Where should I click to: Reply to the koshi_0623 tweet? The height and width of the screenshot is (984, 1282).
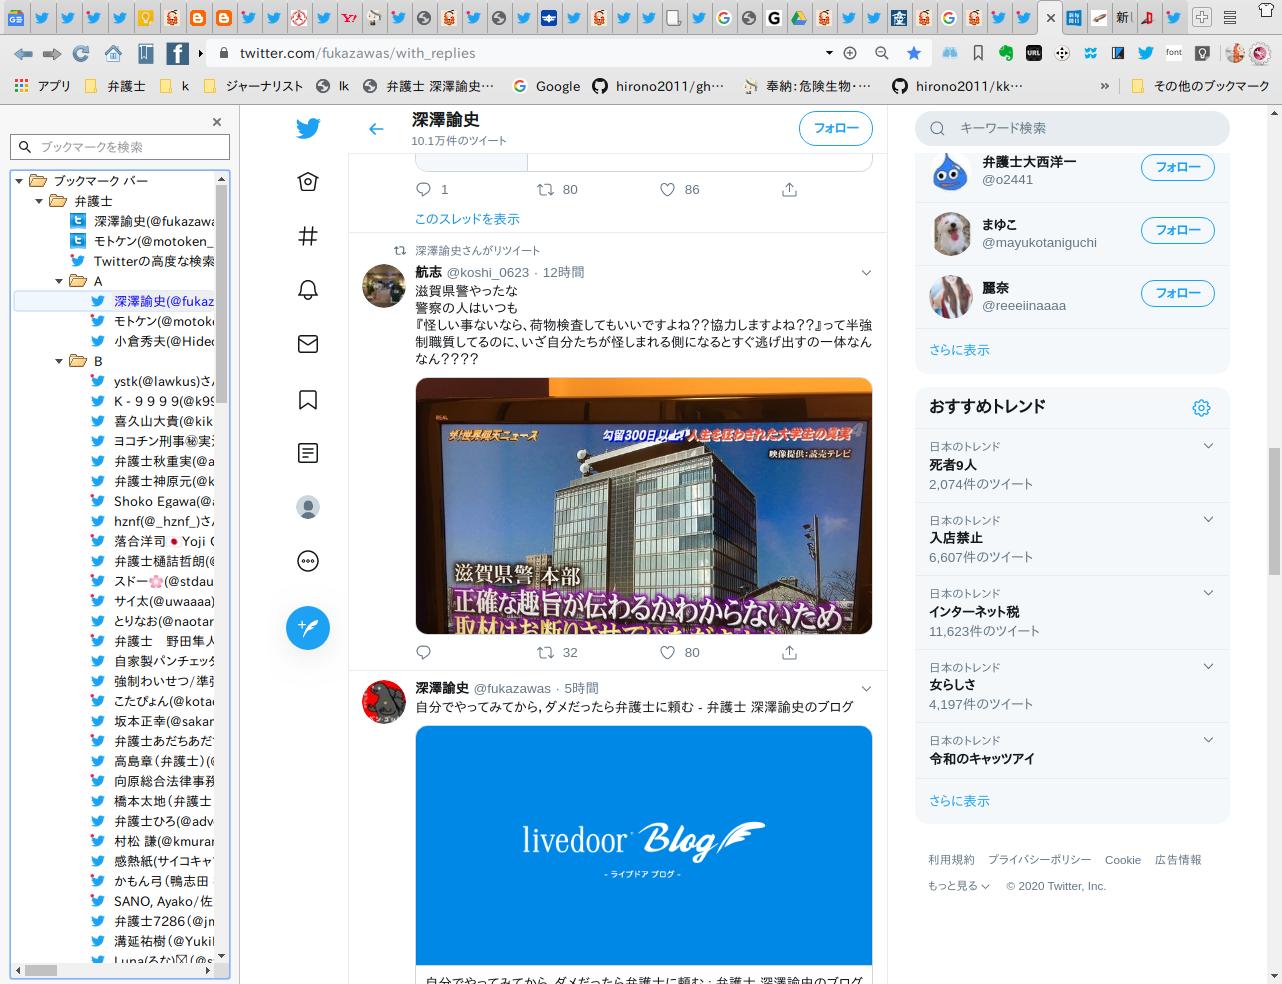pyautogui.click(x=423, y=653)
